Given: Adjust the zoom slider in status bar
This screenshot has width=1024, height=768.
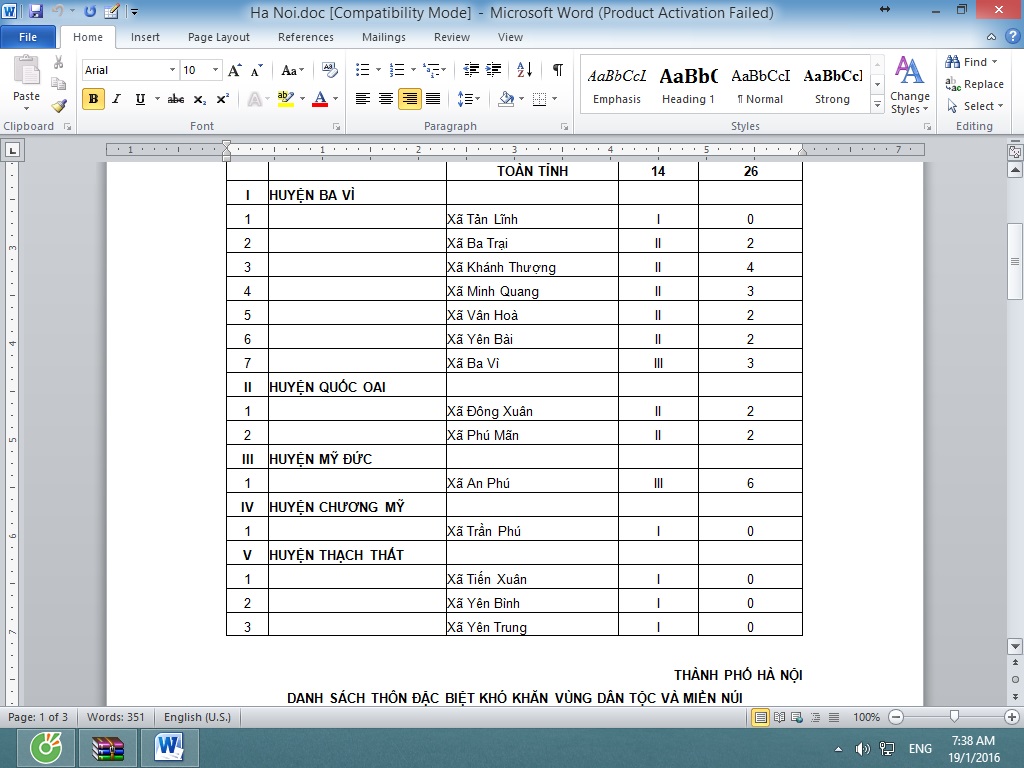Looking at the screenshot, I should coord(955,717).
